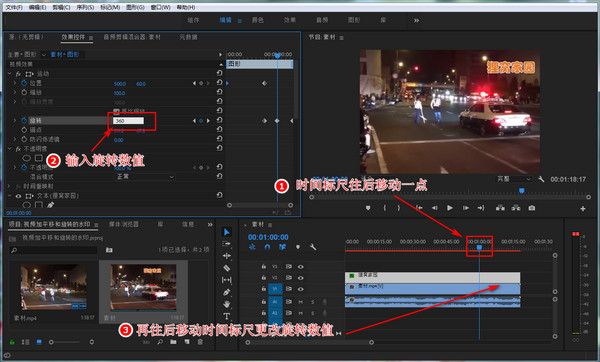Reset the Position parameter
The height and width of the screenshot is (362, 600).
pyautogui.click(x=219, y=82)
